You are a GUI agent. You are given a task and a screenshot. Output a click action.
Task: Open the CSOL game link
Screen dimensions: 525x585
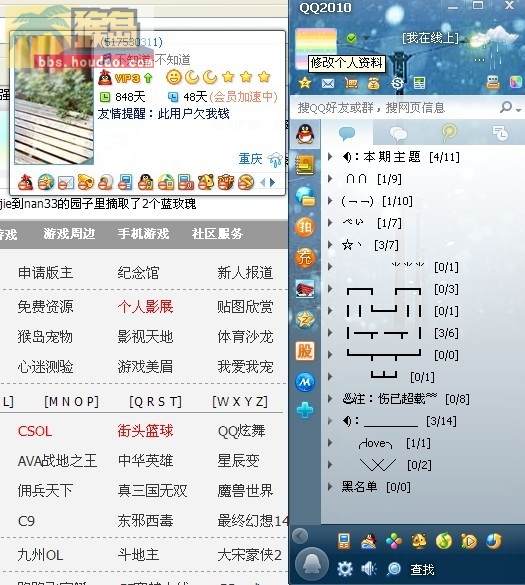coord(35,431)
